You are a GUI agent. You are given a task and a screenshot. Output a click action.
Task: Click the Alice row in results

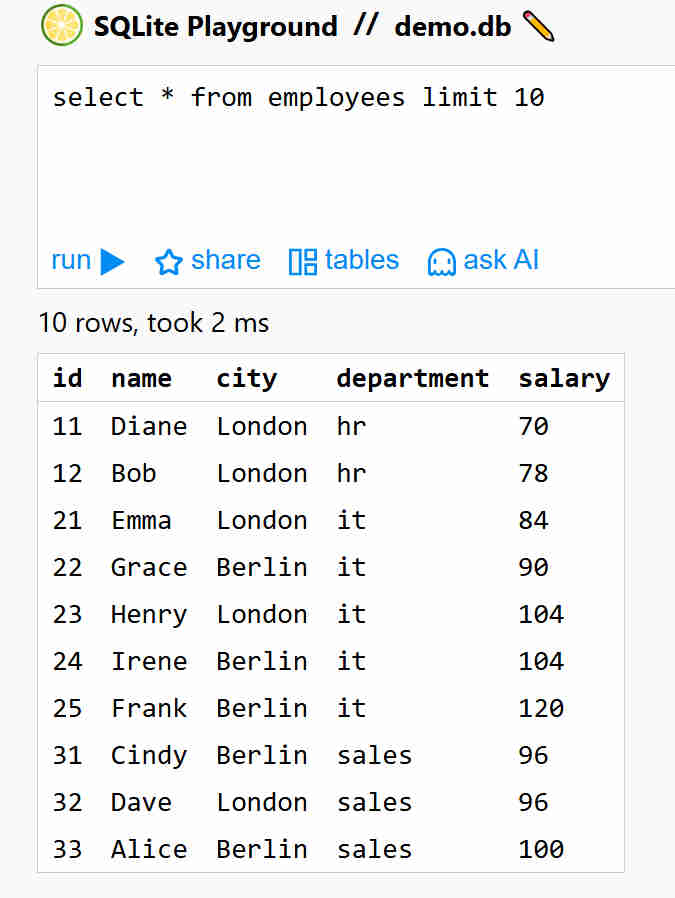coord(331,849)
